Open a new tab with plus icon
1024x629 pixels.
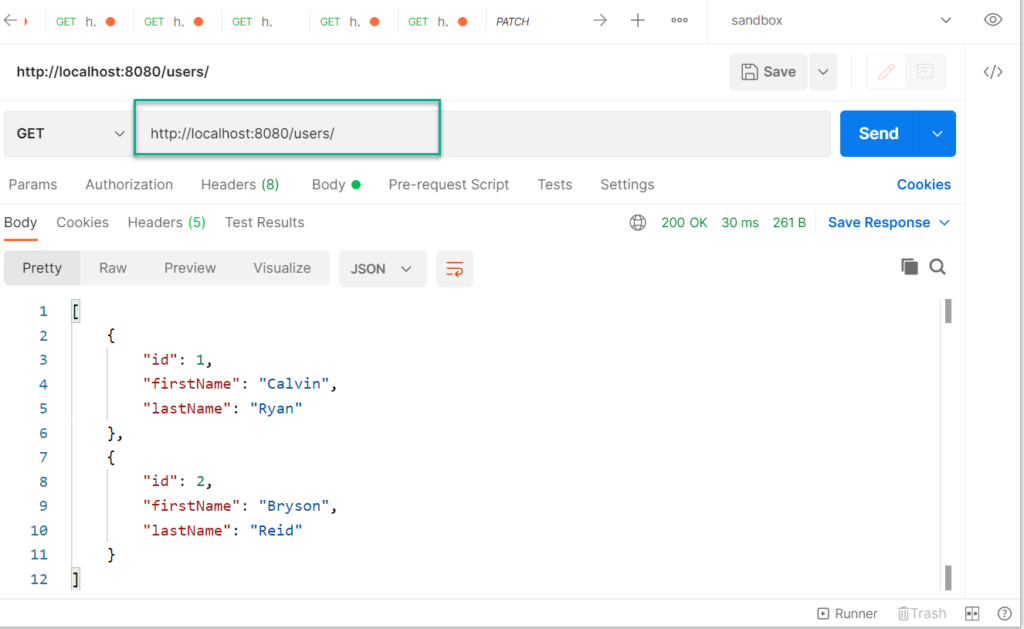click(638, 20)
